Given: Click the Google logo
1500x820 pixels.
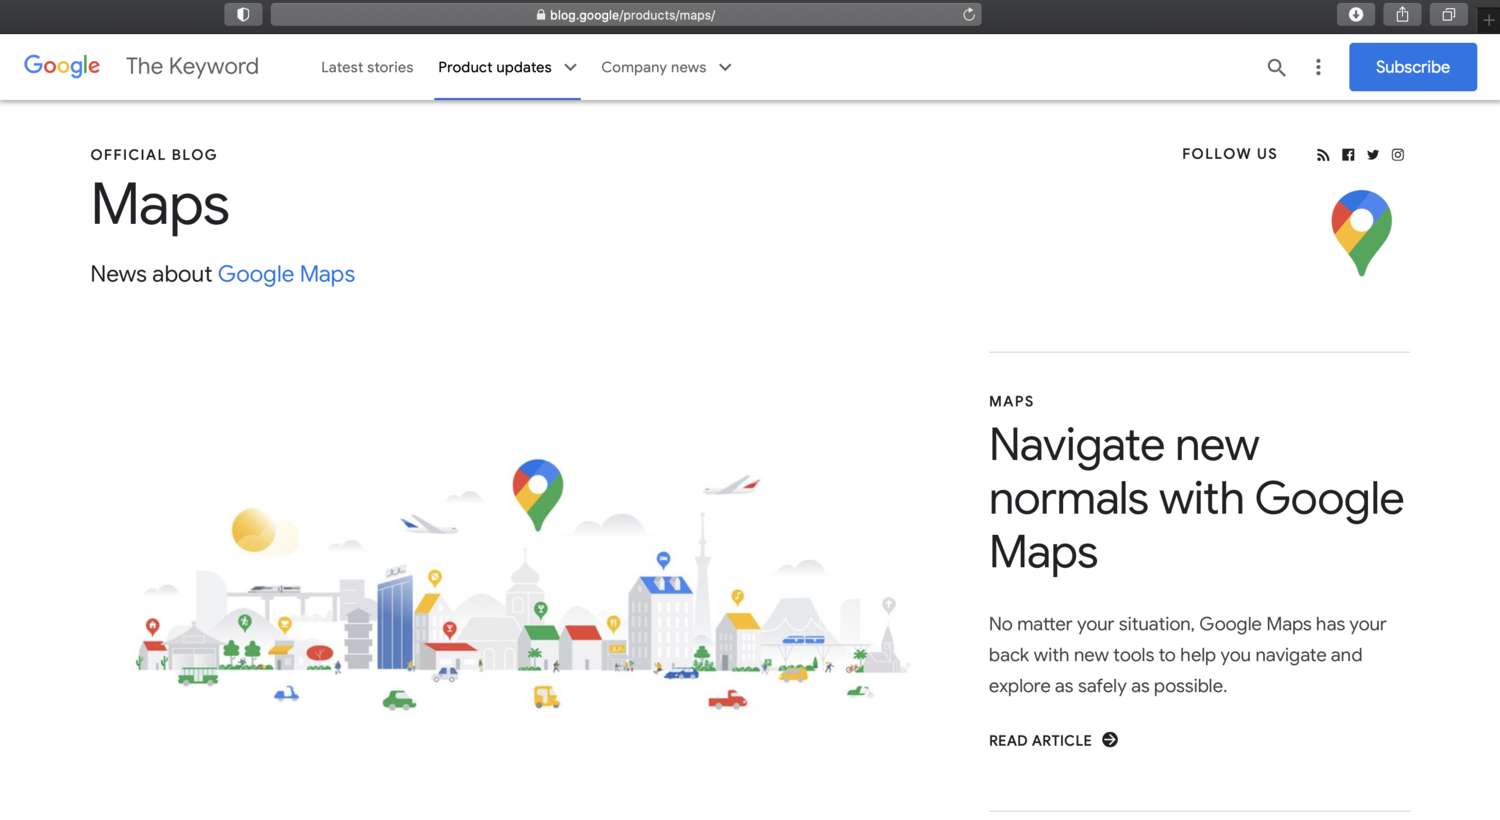Looking at the screenshot, I should 62,66.
